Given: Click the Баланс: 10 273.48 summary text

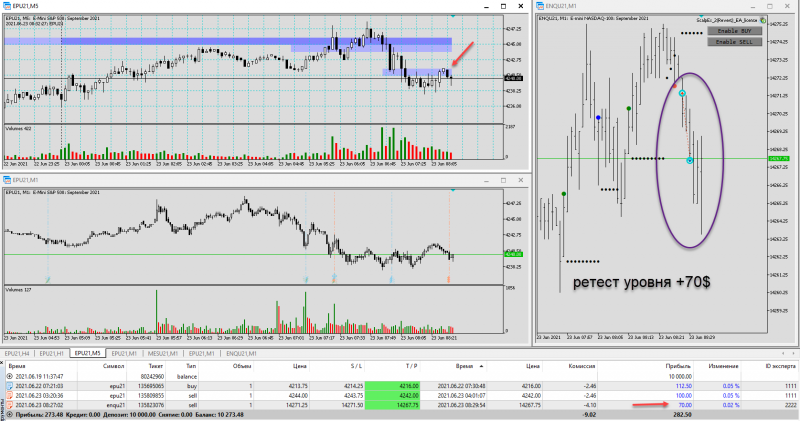Looking at the screenshot, I should click(219, 415).
